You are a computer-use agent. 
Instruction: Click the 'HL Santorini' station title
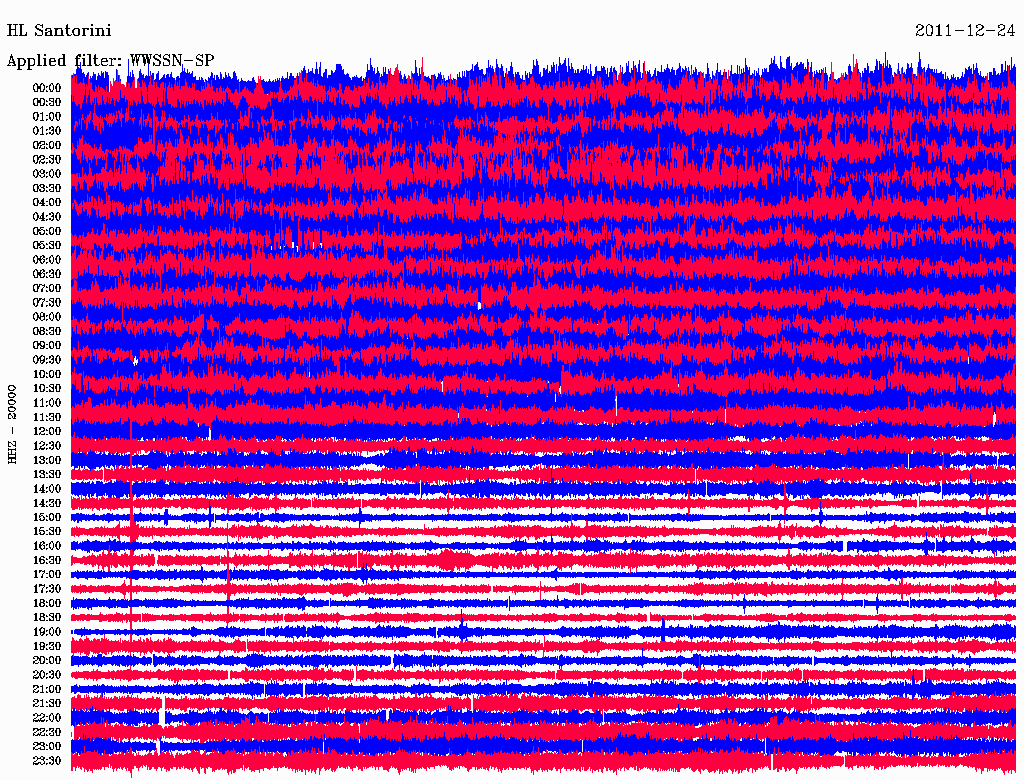59,31
